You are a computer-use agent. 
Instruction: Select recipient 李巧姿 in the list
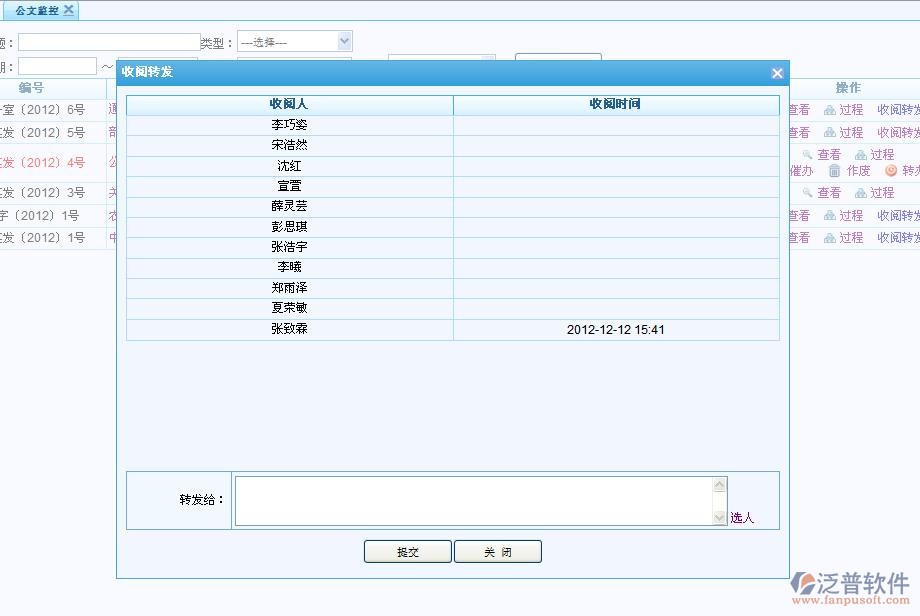click(288, 123)
